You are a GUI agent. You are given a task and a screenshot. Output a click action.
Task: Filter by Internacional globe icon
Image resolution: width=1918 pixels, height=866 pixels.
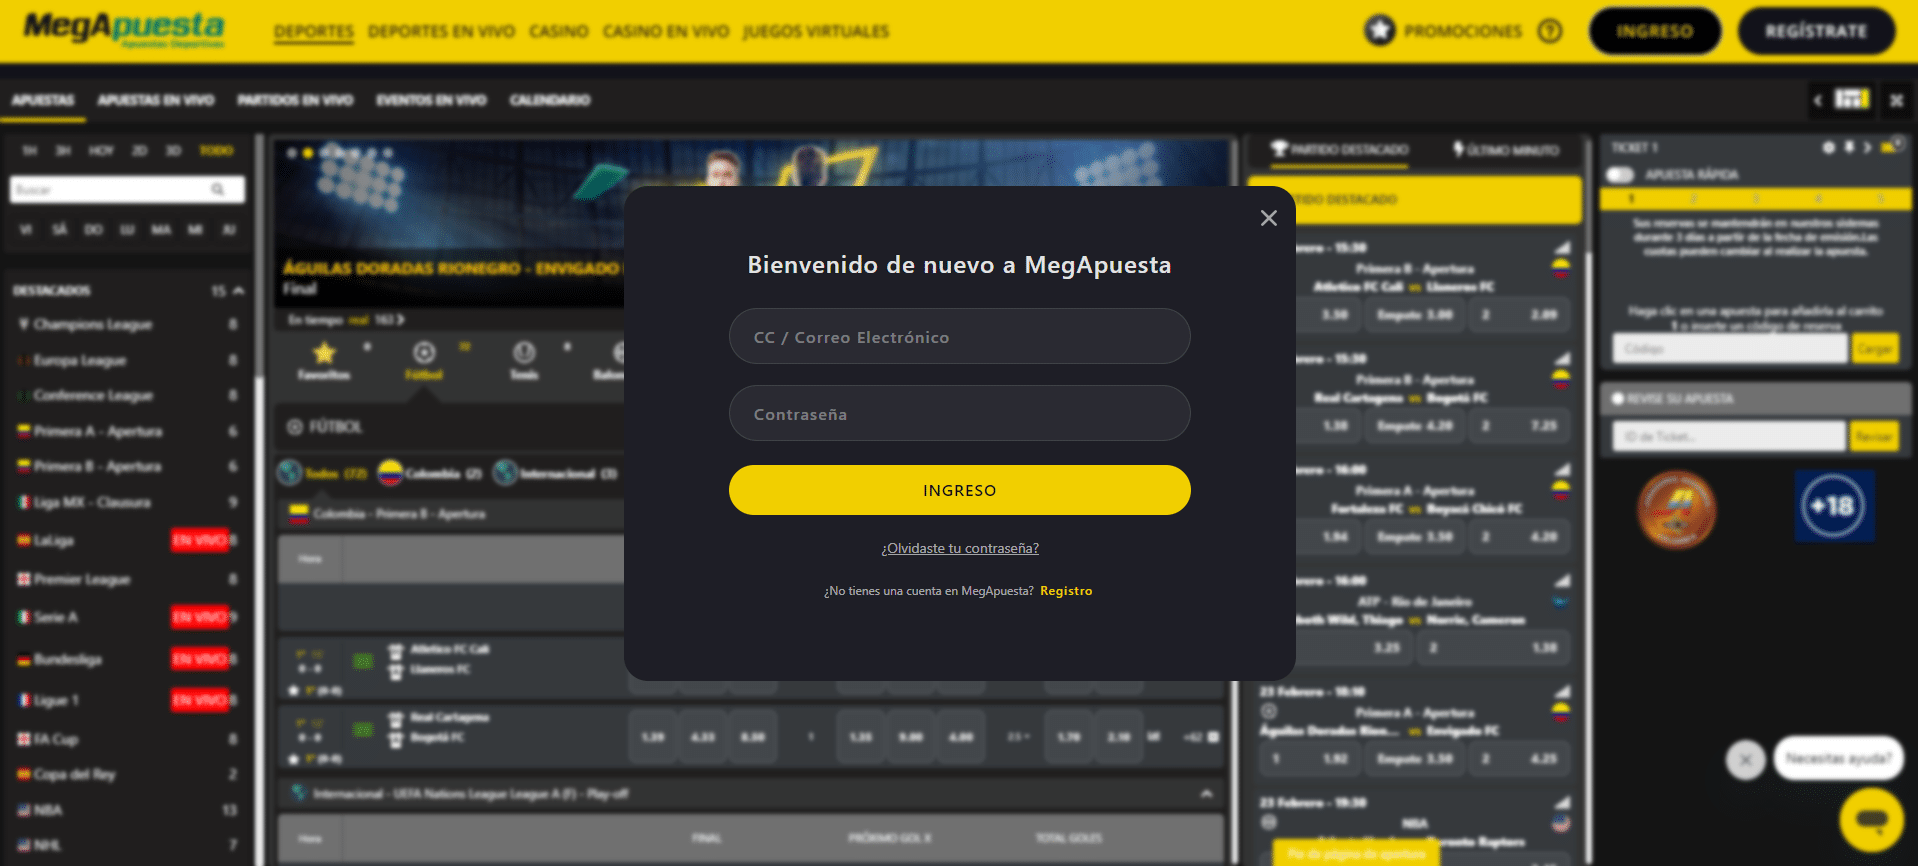tap(505, 472)
